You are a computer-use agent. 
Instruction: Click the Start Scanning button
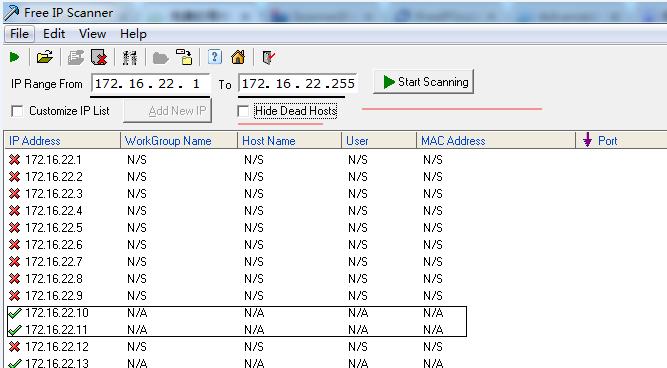pos(424,82)
